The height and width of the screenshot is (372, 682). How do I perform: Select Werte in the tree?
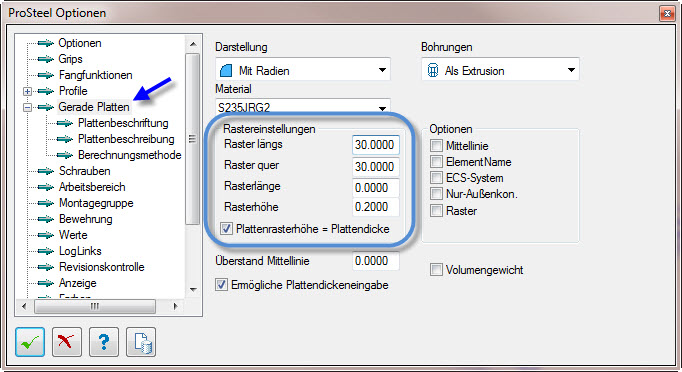coord(73,235)
